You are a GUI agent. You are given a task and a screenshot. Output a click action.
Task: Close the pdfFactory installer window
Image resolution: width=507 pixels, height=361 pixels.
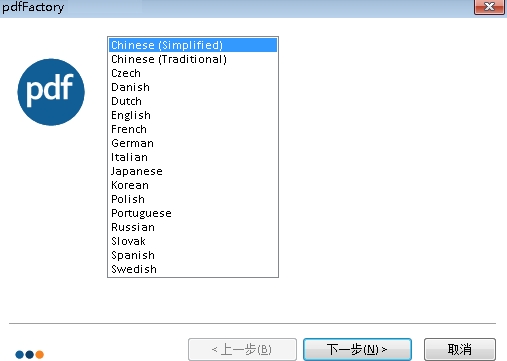point(489,7)
